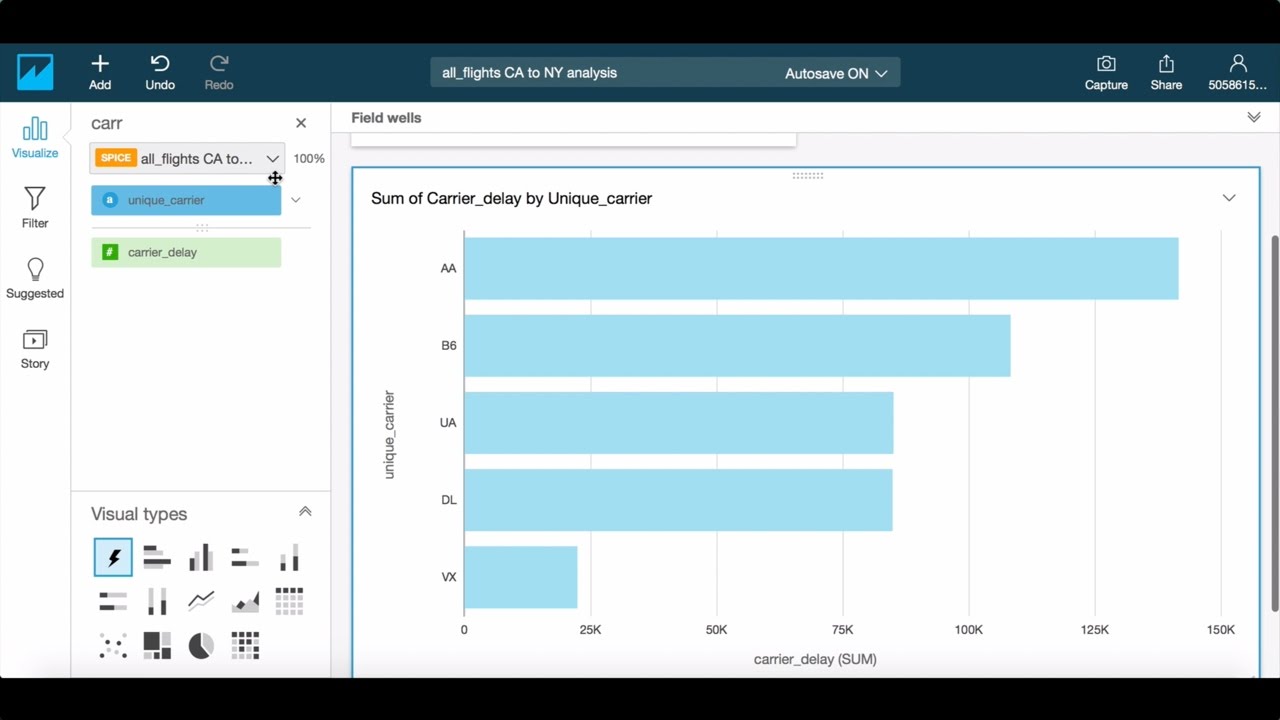Image resolution: width=1280 pixels, height=720 pixels.
Task: Click the Redo button
Action: 219,72
